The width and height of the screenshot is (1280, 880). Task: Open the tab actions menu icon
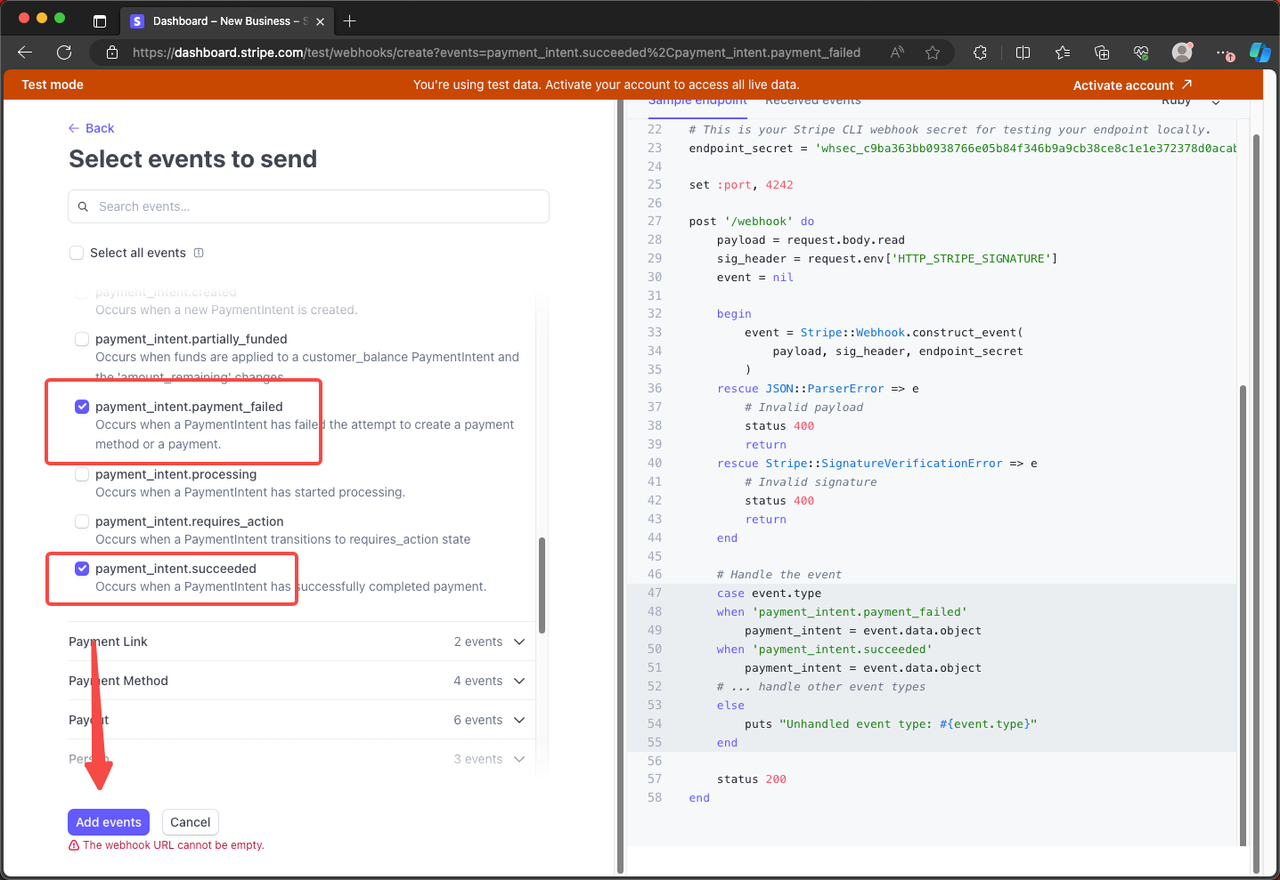click(99, 21)
